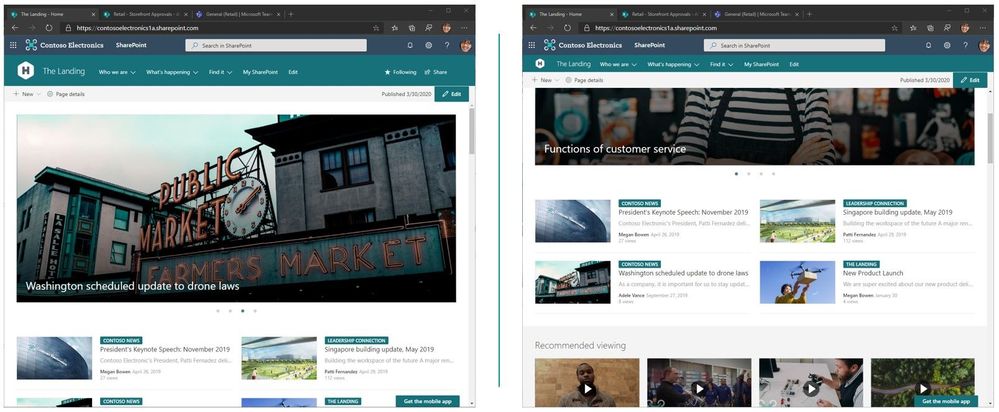Click Search in SharePoint box, left window
This screenshot has height=412, width=999.
click(x=276, y=45)
